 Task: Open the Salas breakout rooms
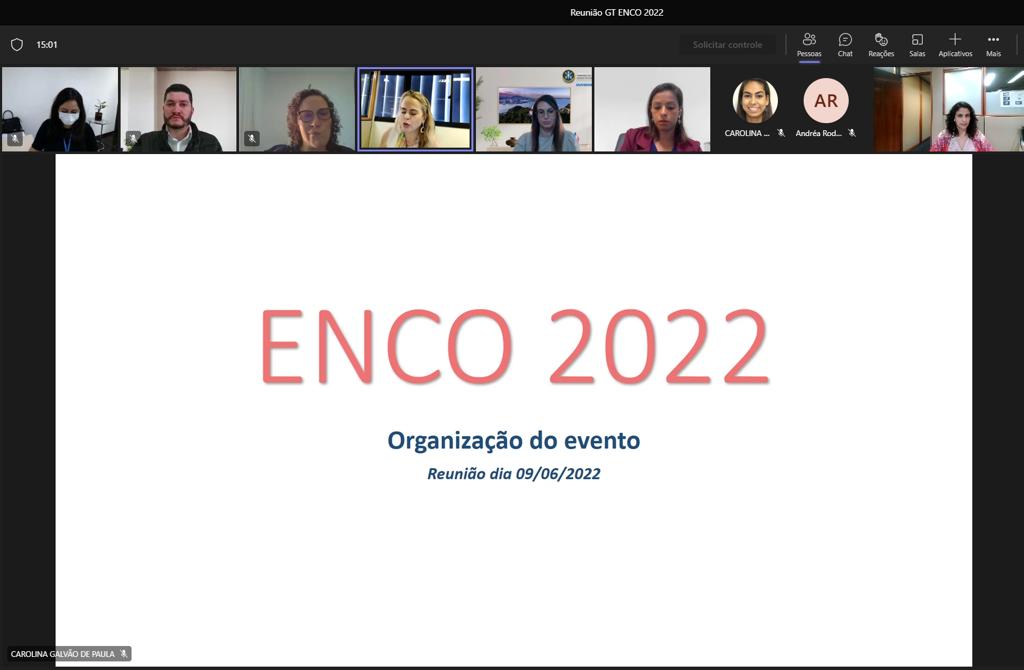[x=917, y=45]
